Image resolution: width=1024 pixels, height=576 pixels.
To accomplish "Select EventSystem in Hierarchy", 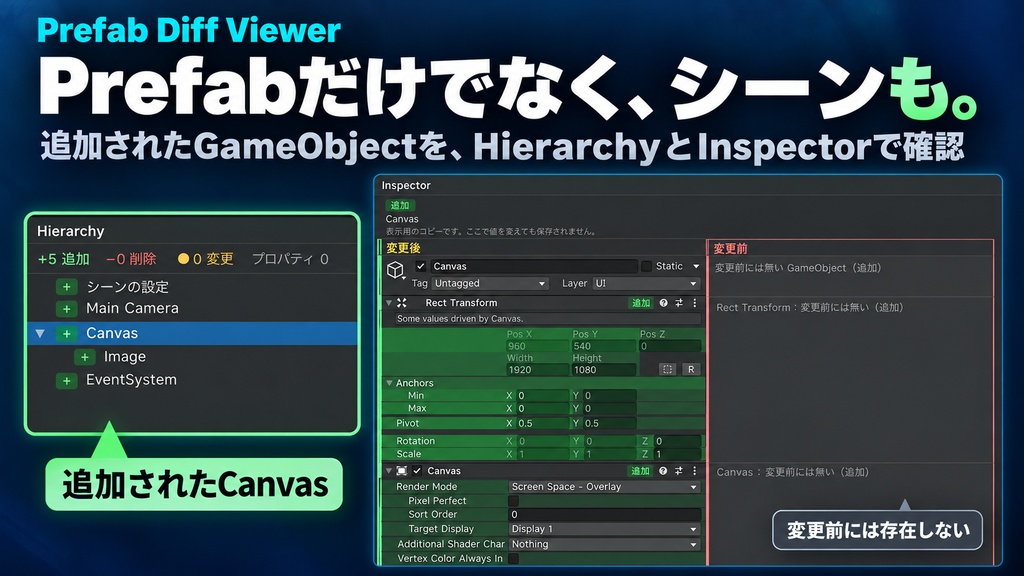I will click(x=131, y=380).
